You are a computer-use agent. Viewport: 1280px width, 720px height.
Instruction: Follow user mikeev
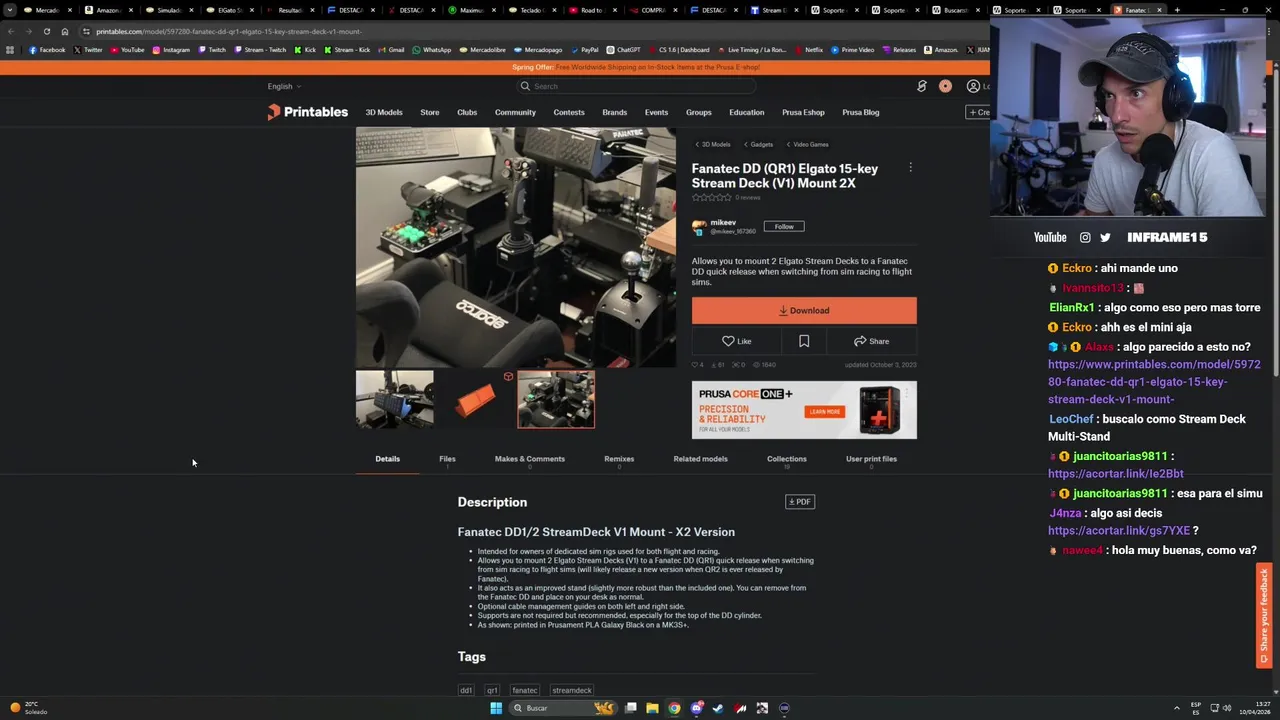coord(784,226)
